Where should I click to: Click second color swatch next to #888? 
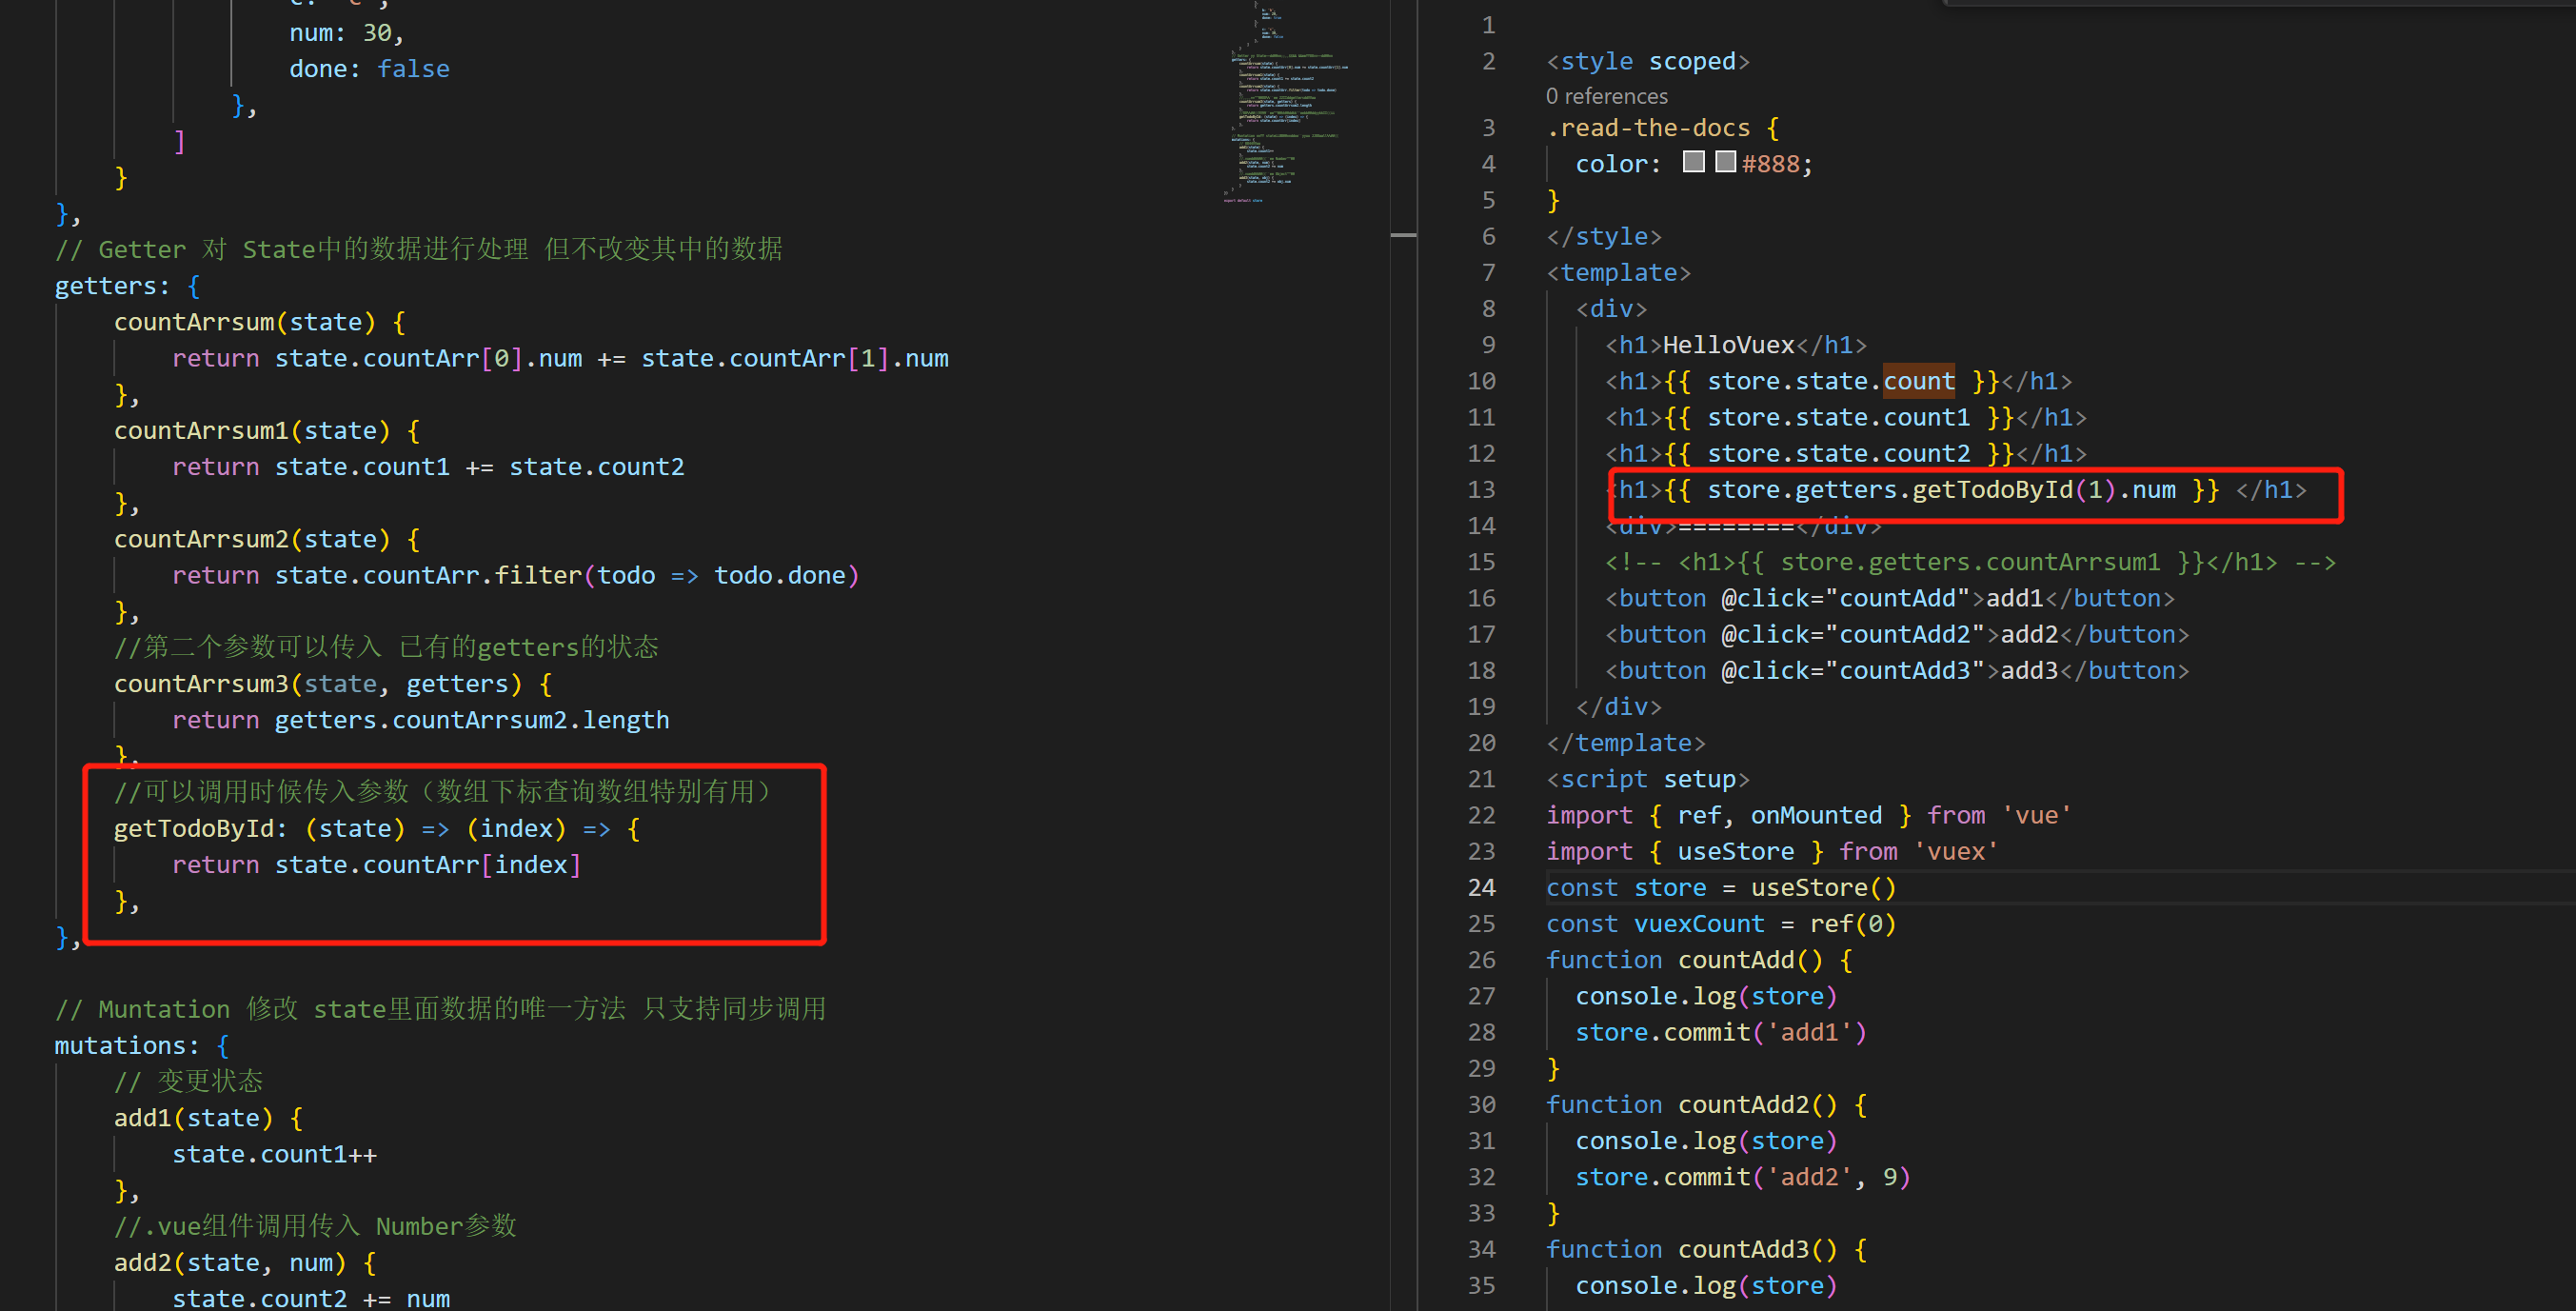1725,162
